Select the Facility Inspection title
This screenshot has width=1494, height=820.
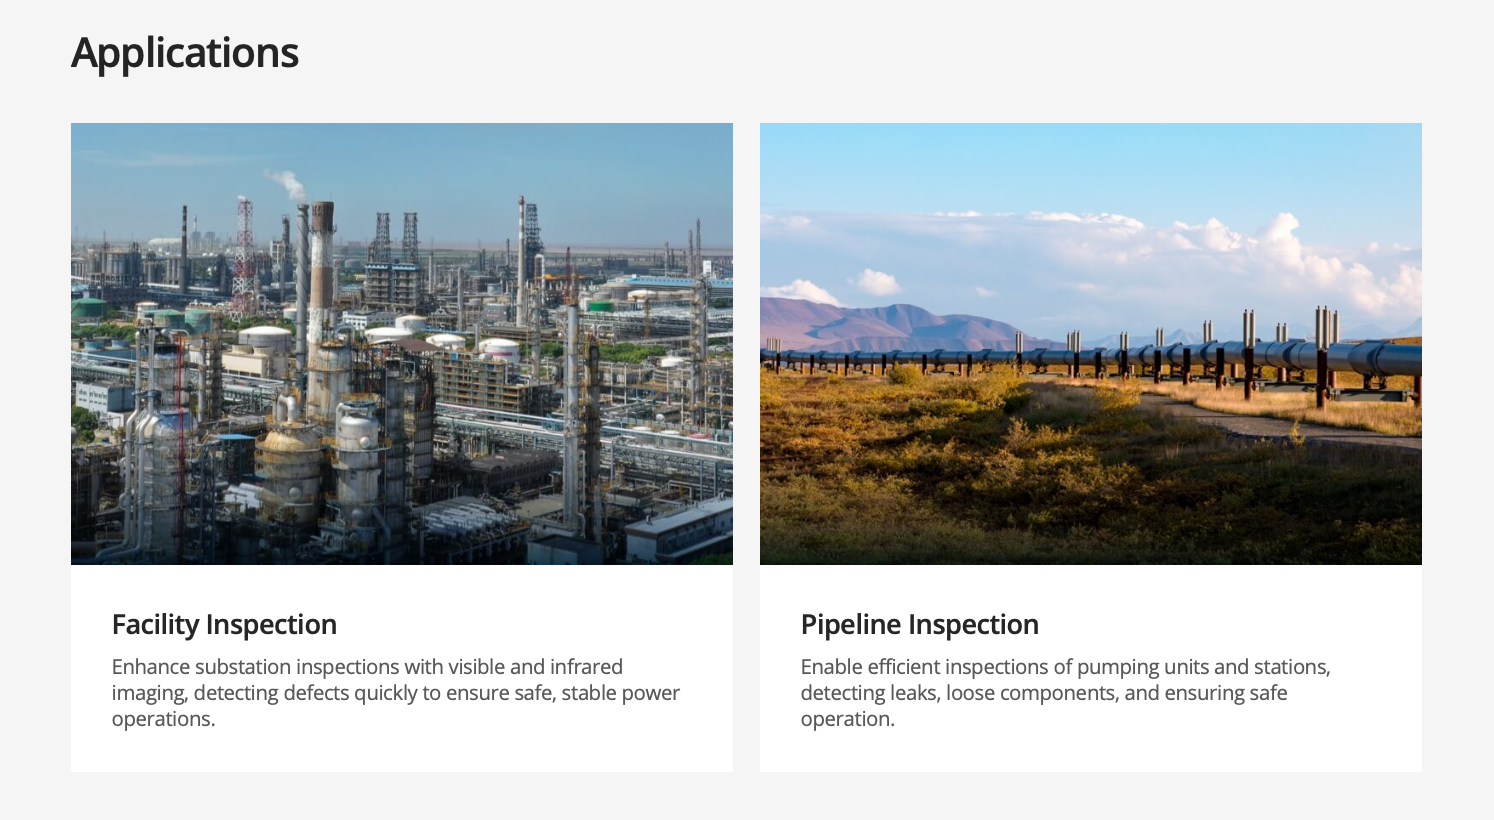[224, 624]
